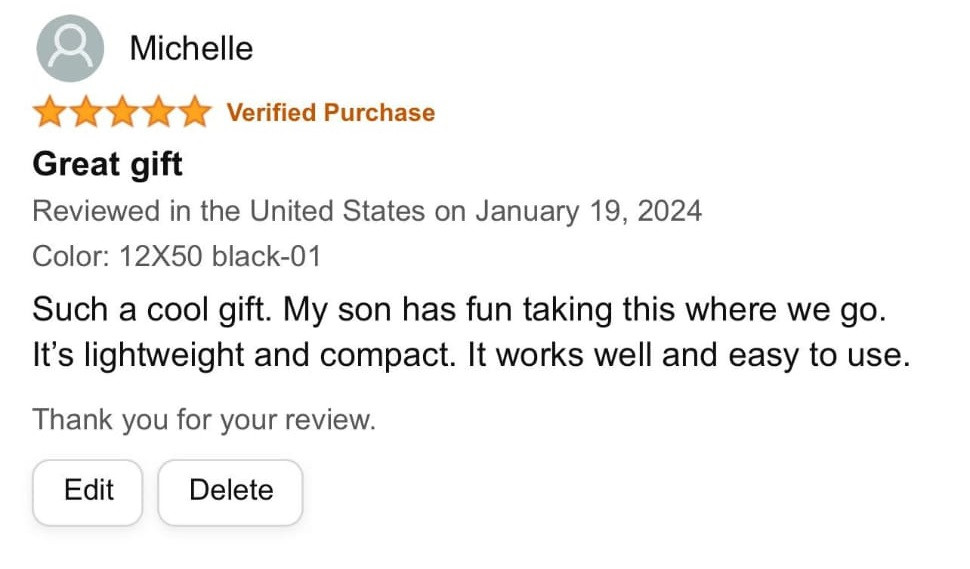Open the reviewer name Michelle
The height and width of the screenshot is (569, 970).
191,48
